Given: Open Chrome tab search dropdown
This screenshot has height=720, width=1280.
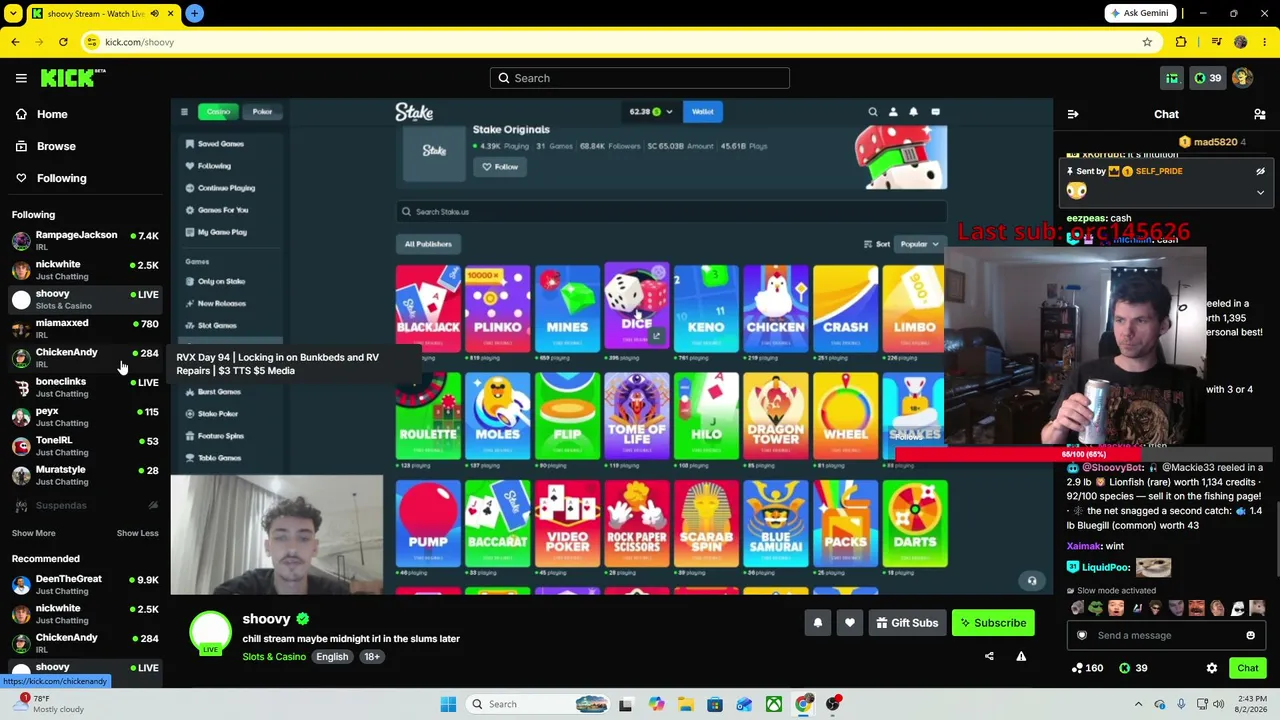Looking at the screenshot, I should 13,13.
